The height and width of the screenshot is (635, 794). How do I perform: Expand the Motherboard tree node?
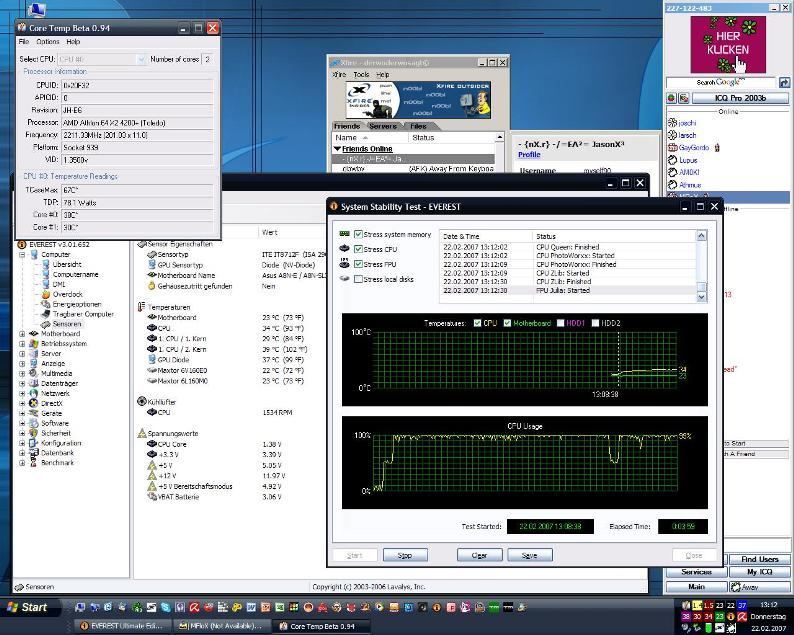tap(22, 334)
